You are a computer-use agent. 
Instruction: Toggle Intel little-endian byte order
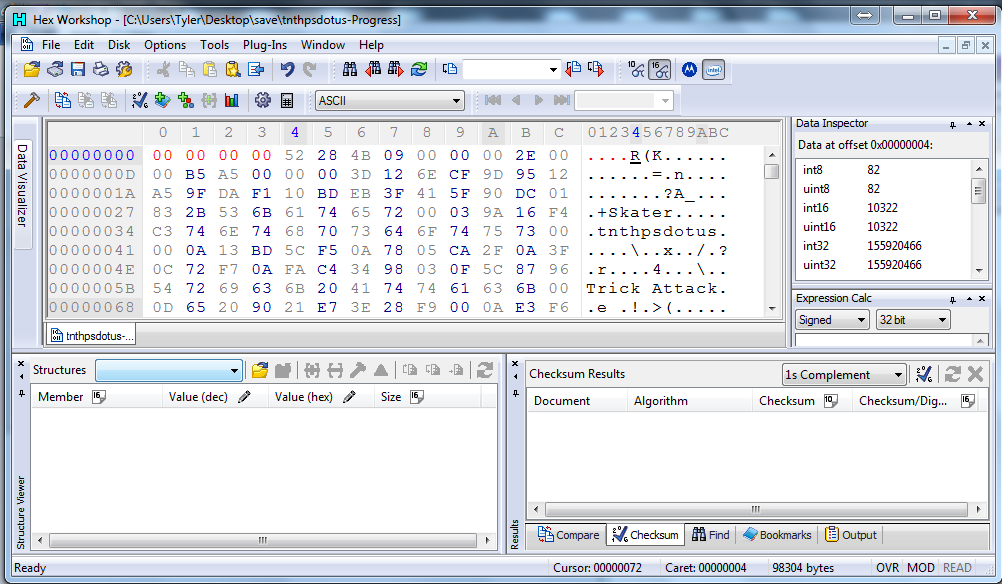click(x=713, y=69)
